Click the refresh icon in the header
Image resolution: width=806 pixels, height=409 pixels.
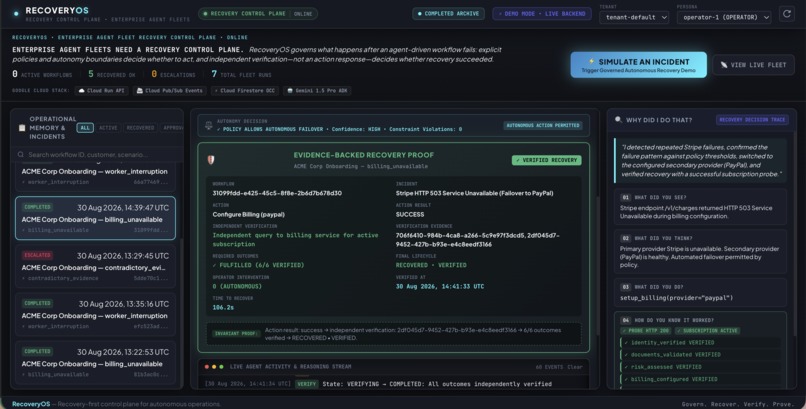(786, 14)
